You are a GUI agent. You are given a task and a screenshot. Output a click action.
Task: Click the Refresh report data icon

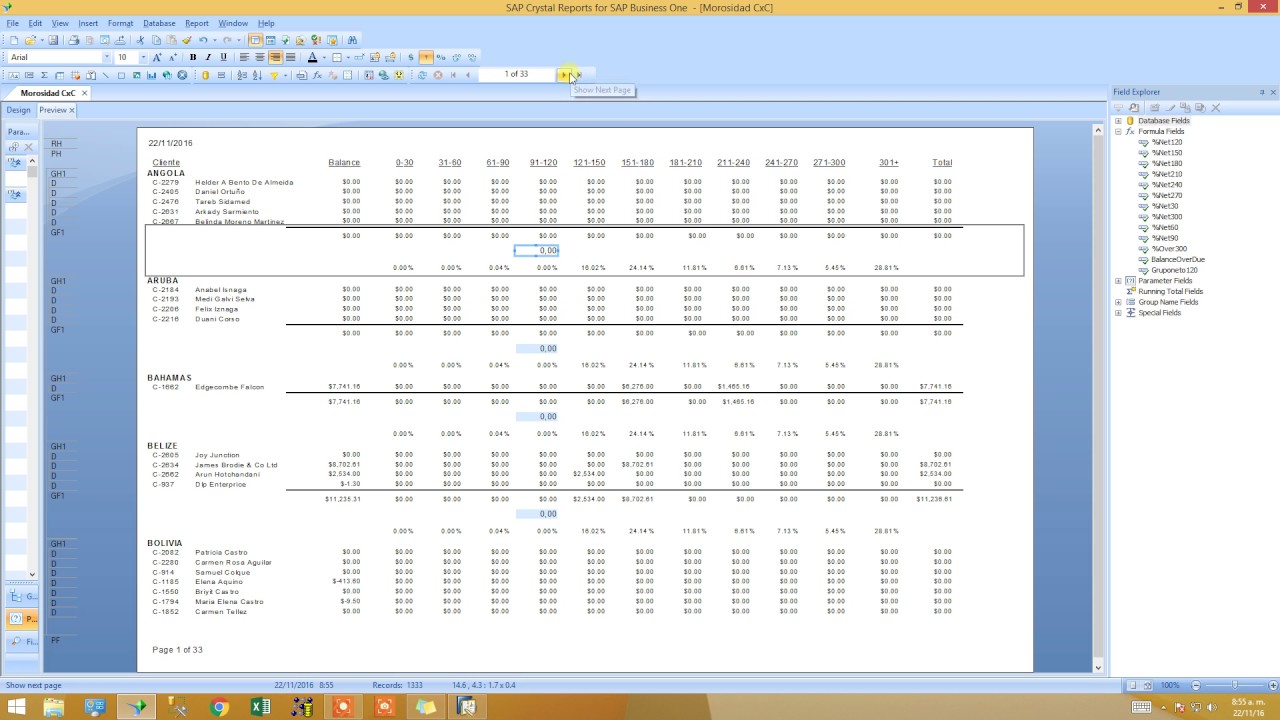tap(422, 75)
